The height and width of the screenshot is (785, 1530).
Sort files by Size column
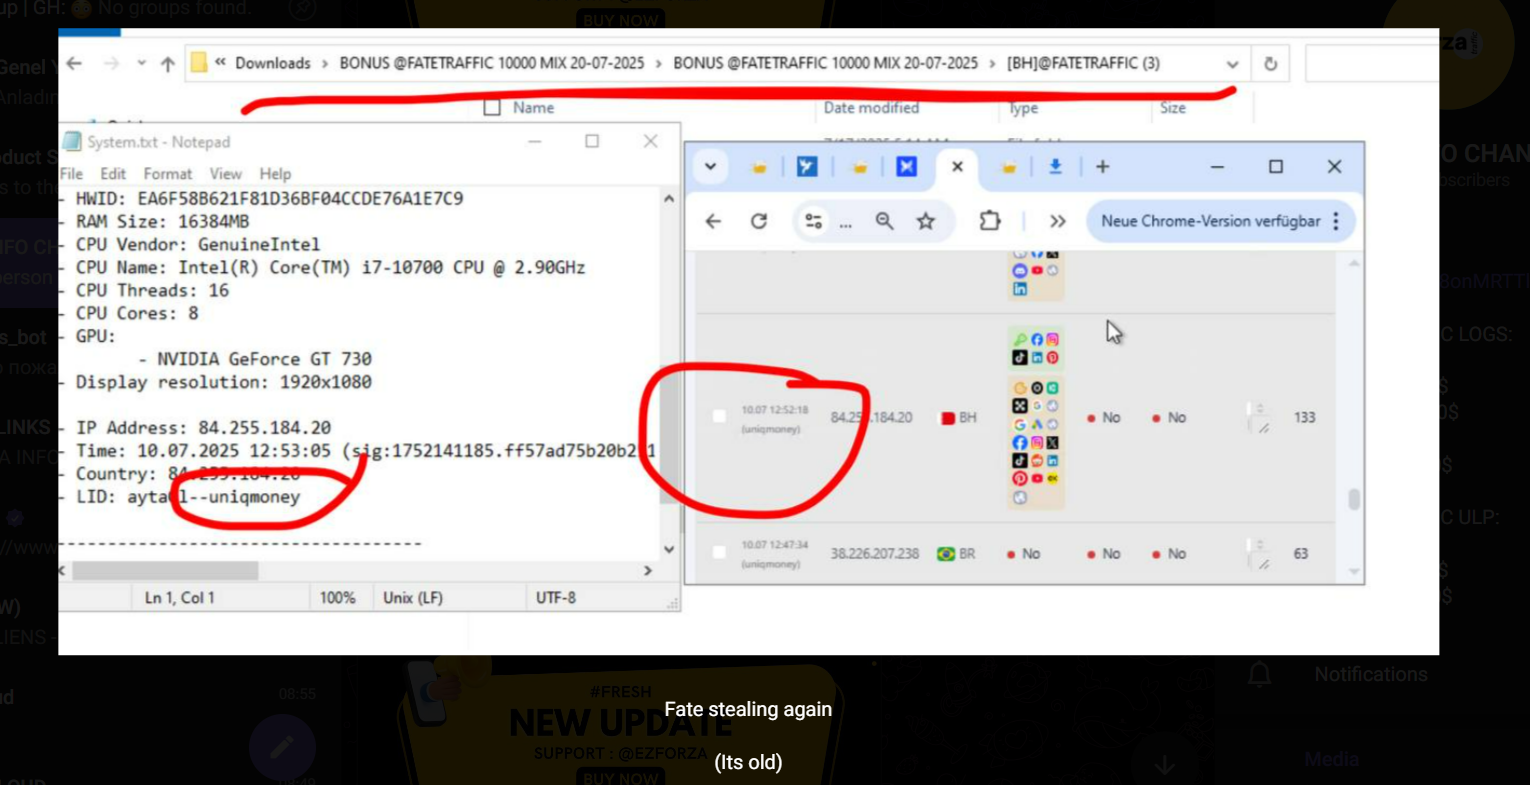pos(1172,107)
